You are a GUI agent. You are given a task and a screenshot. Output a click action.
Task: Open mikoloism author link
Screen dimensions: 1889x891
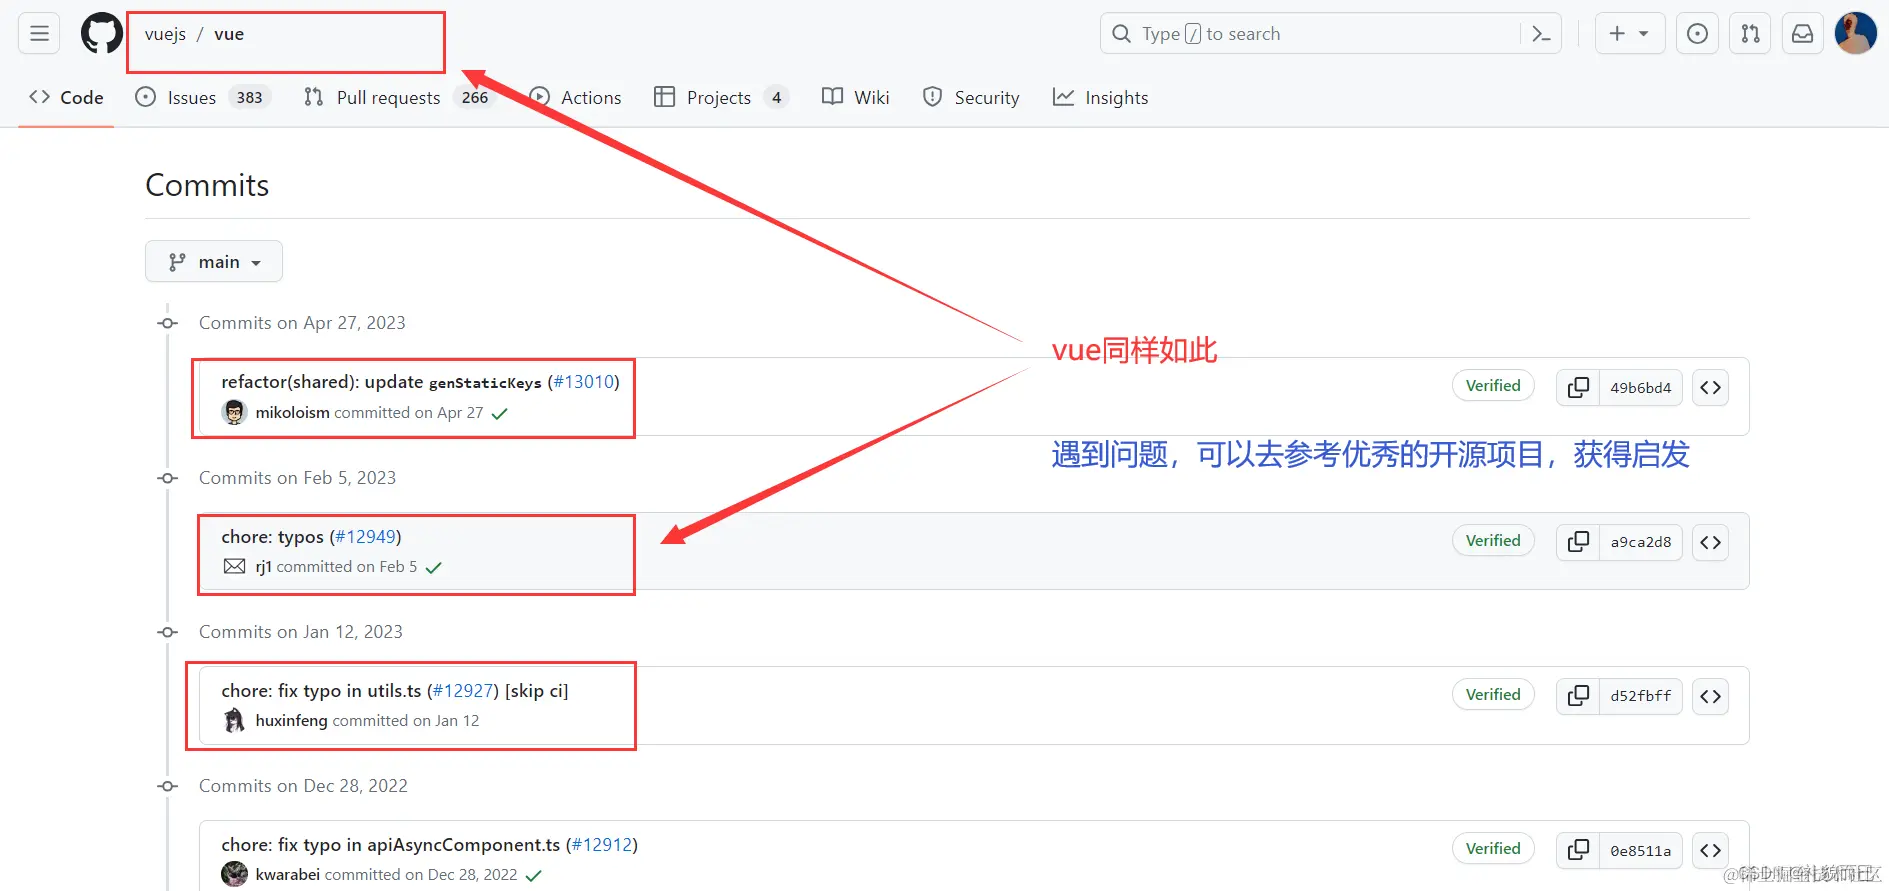coord(292,412)
